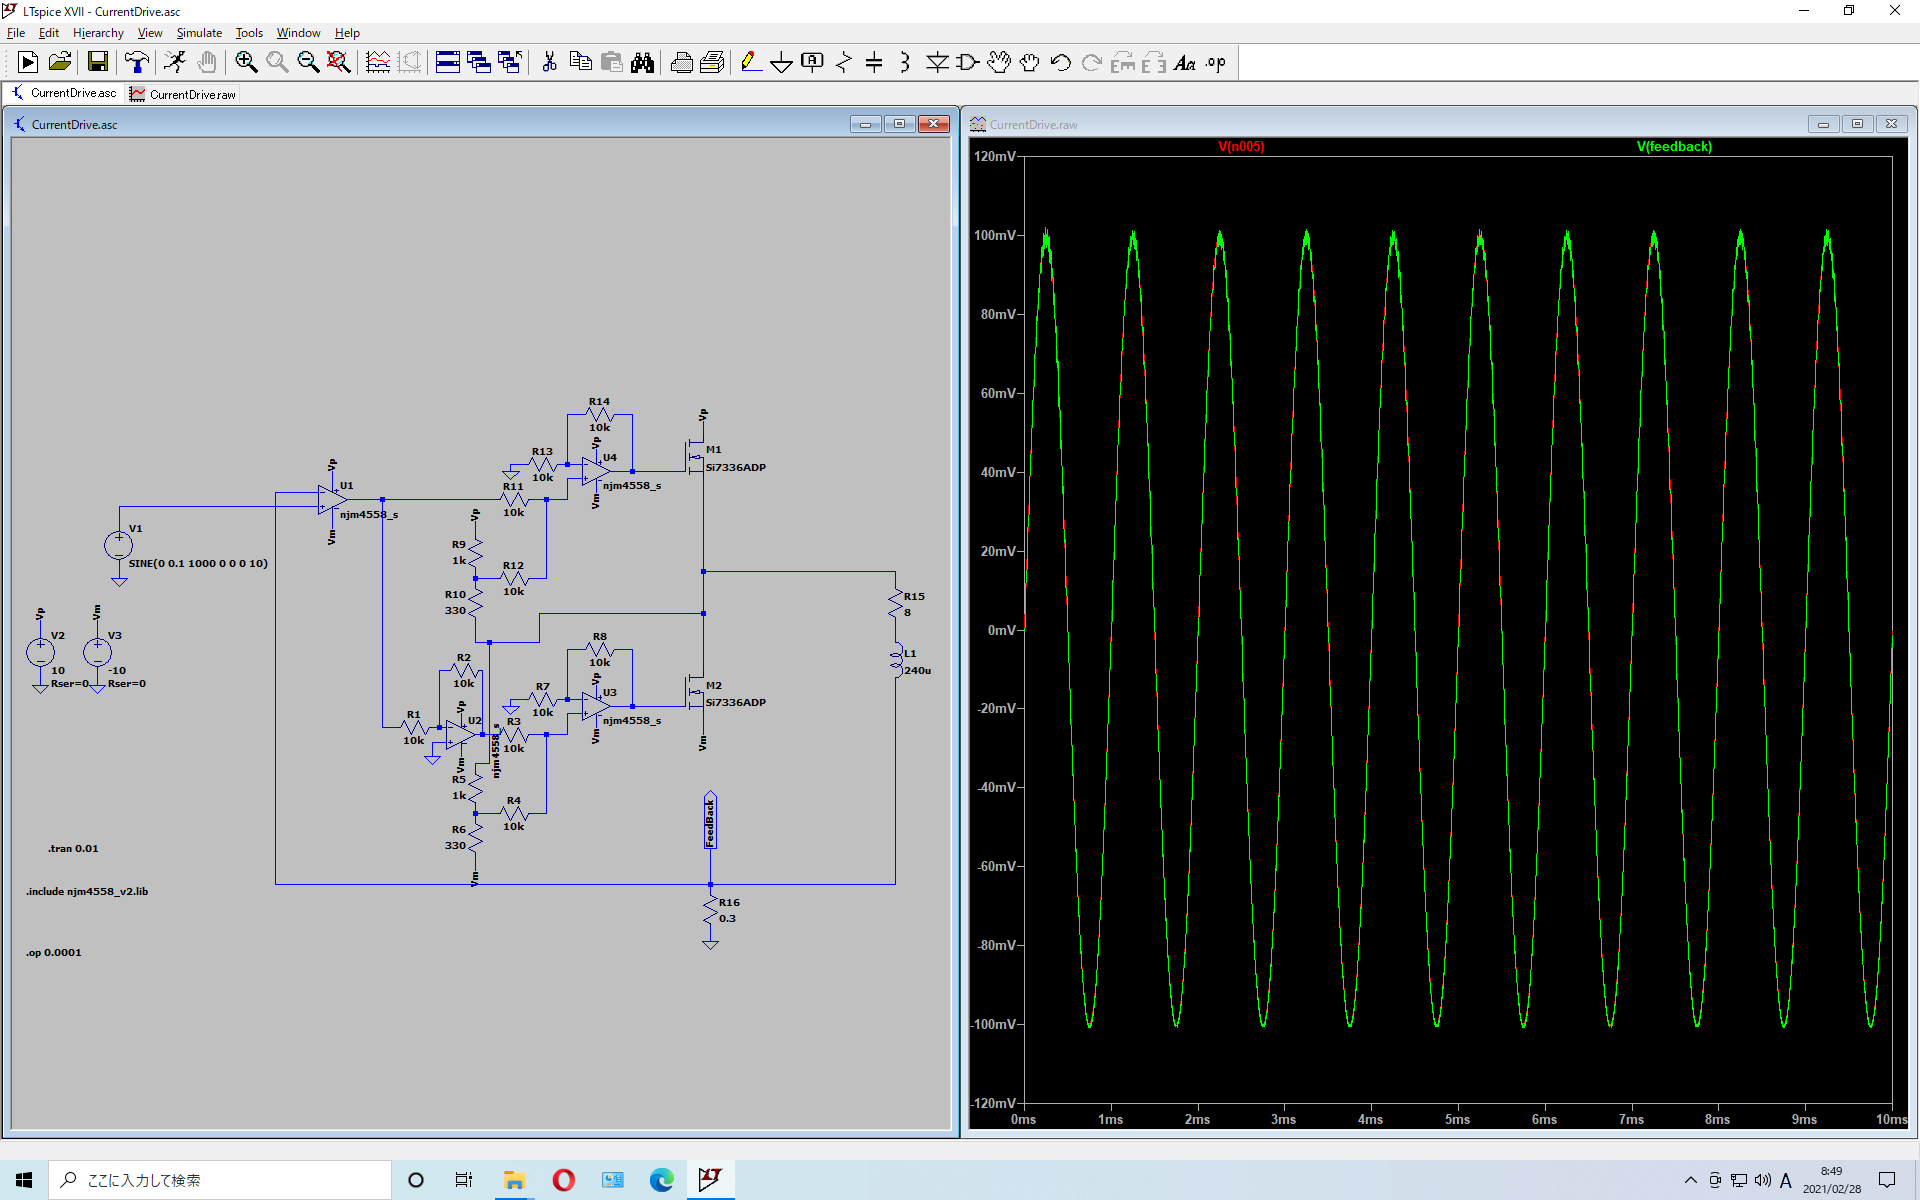
Task: Open Microsoft Edge from the taskbar
Action: click(x=661, y=1180)
